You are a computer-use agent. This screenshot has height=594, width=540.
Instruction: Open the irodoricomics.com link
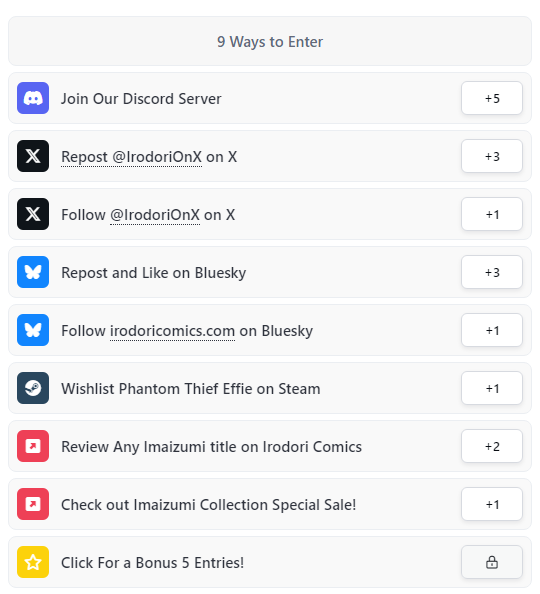pos(172,331)
